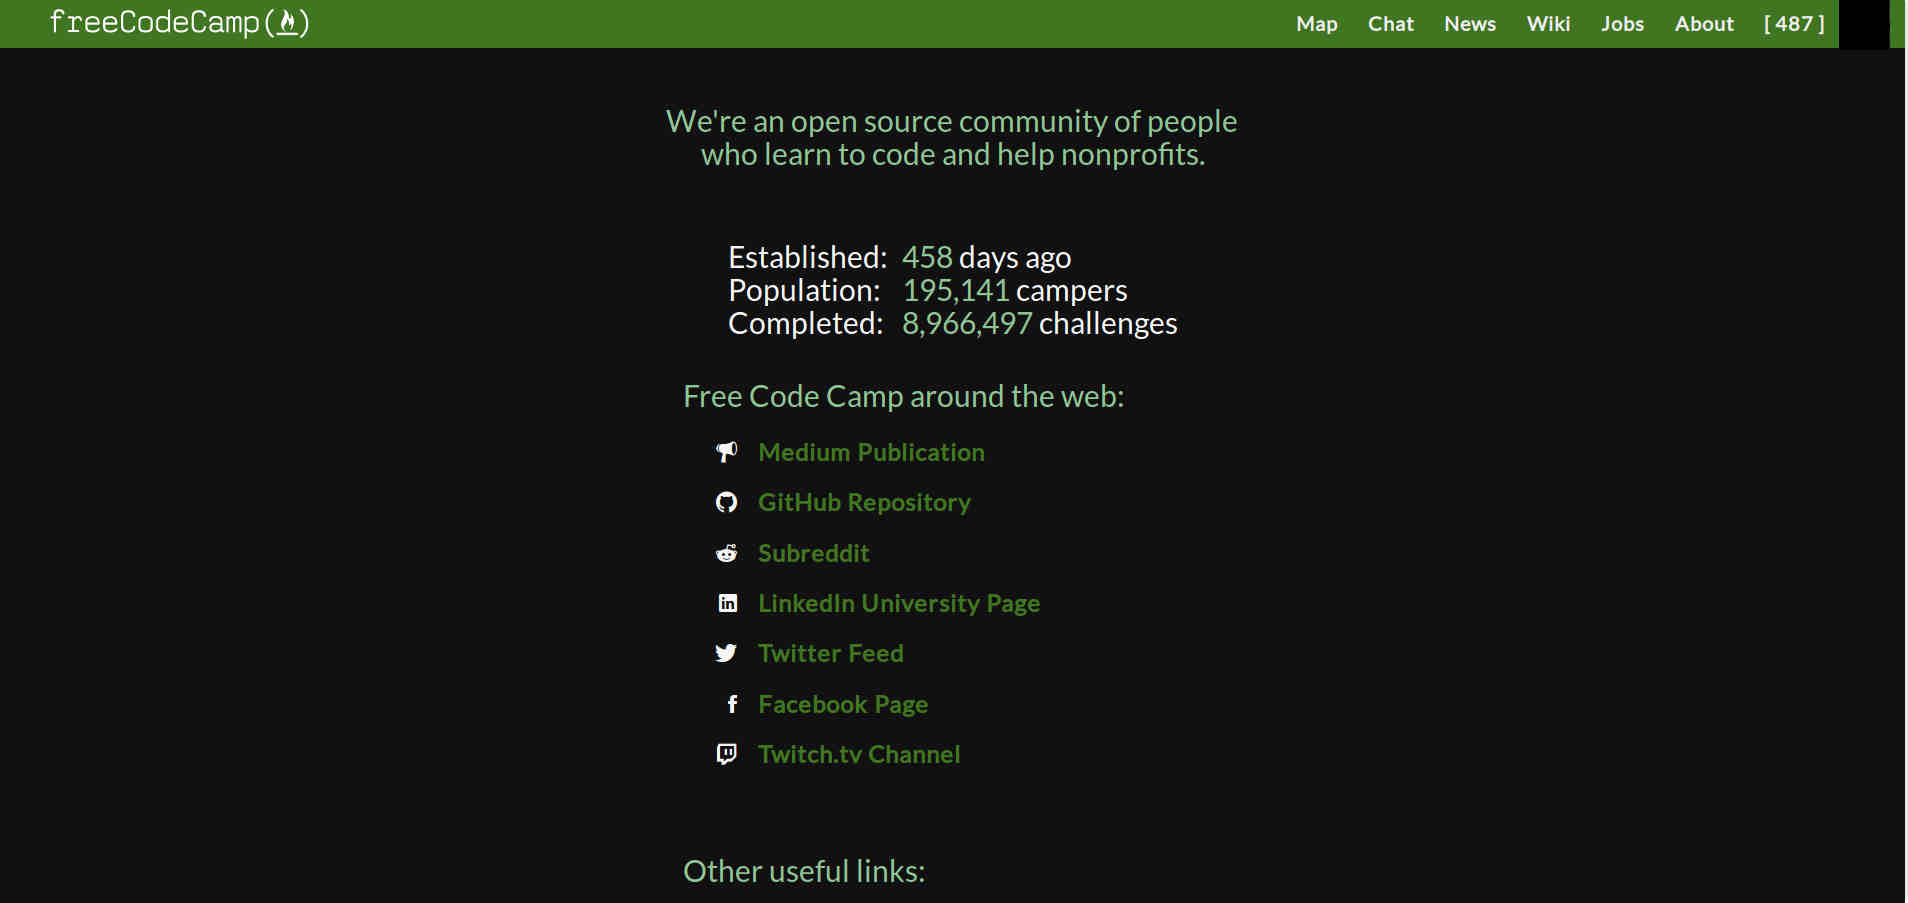Open the Subreddit link

(x=813, y=552)
